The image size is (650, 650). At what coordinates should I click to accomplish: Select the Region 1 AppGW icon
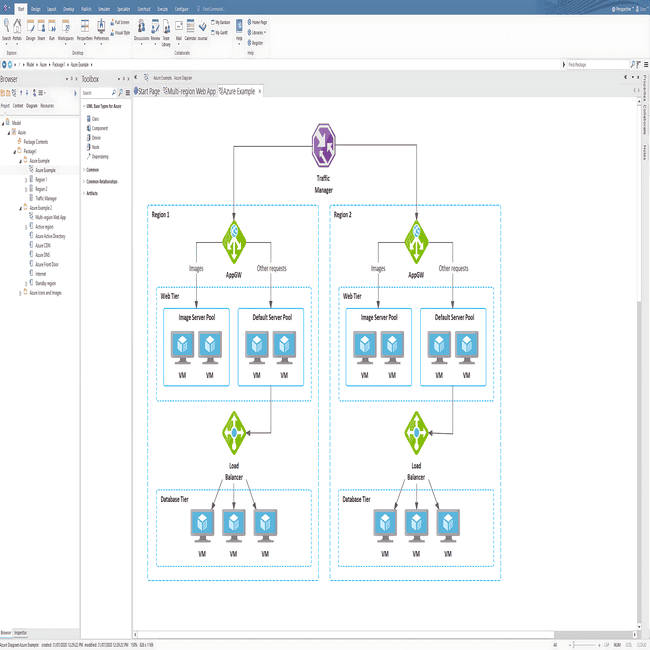(234, 242)
